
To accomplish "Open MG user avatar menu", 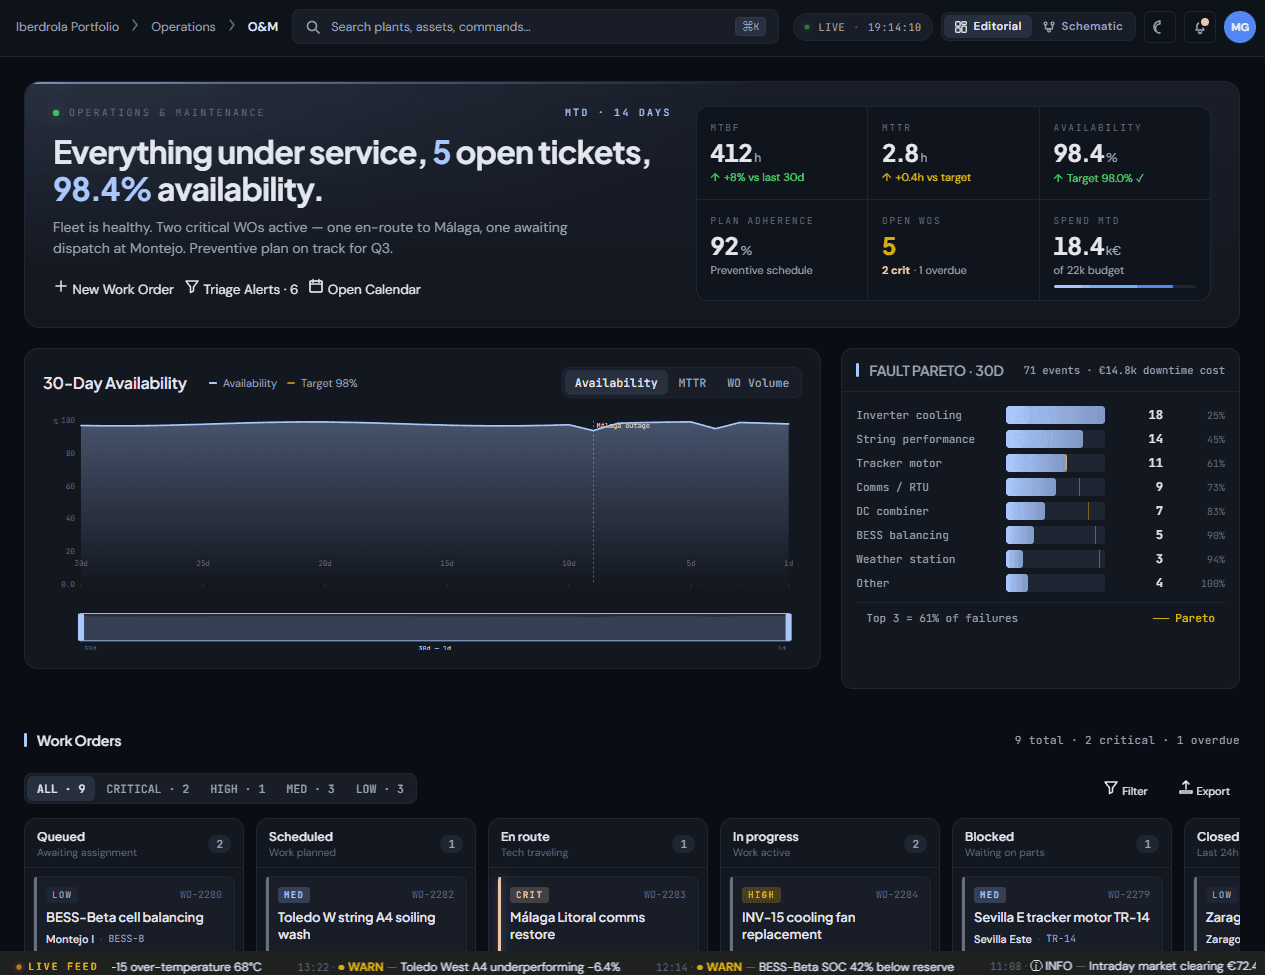I will (1240, 27).
